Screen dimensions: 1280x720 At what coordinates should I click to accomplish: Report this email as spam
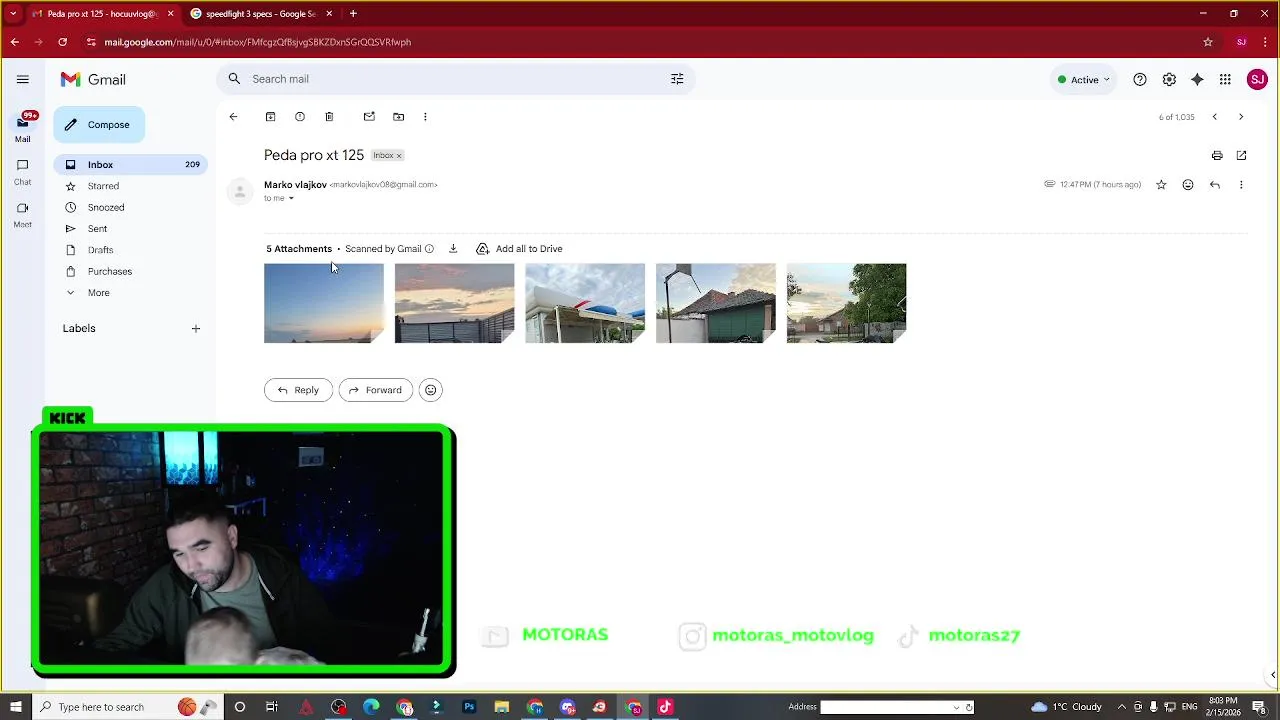pyautogui.click(x=300, y=117)
